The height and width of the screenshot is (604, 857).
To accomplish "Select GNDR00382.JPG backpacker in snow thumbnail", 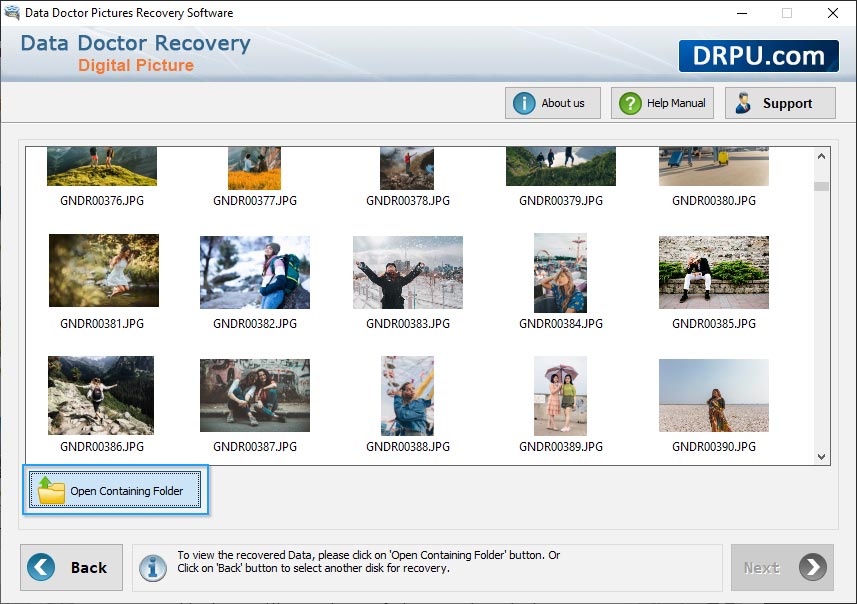I will 255,272.
